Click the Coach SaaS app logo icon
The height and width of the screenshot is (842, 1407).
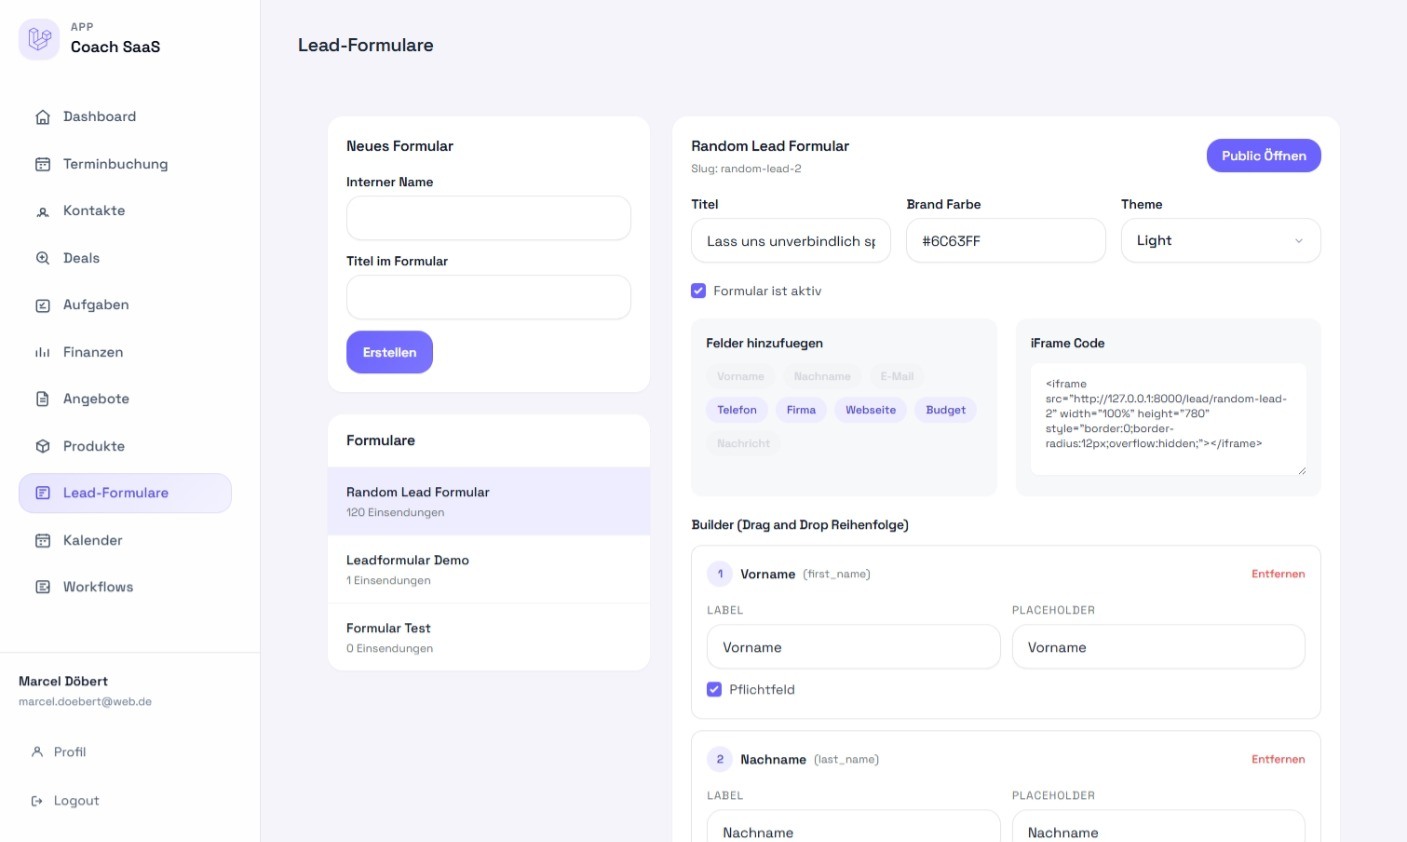(39, 39)
